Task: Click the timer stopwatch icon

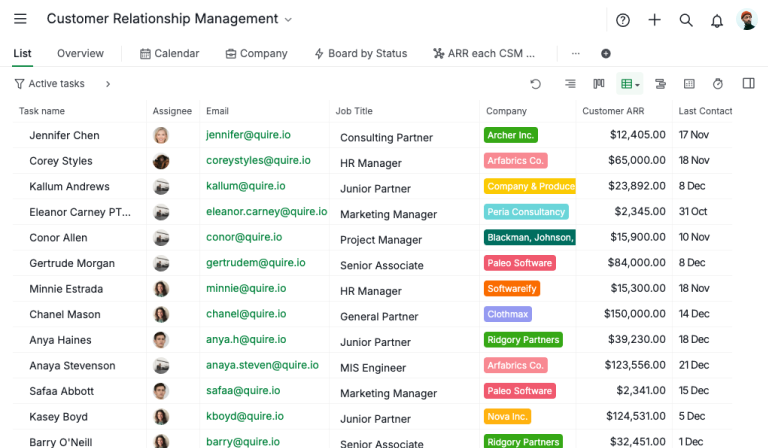Action: coord(718,84)
